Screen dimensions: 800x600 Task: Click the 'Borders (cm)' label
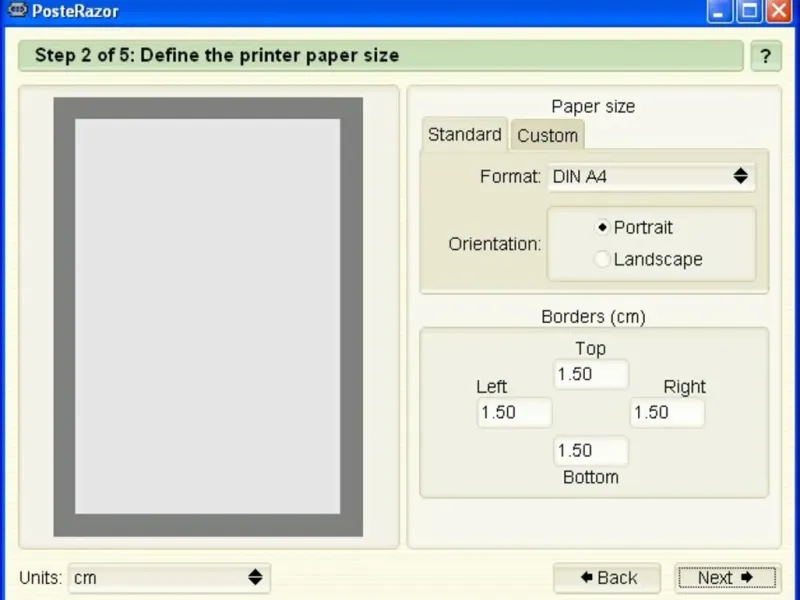pos(593,317)
